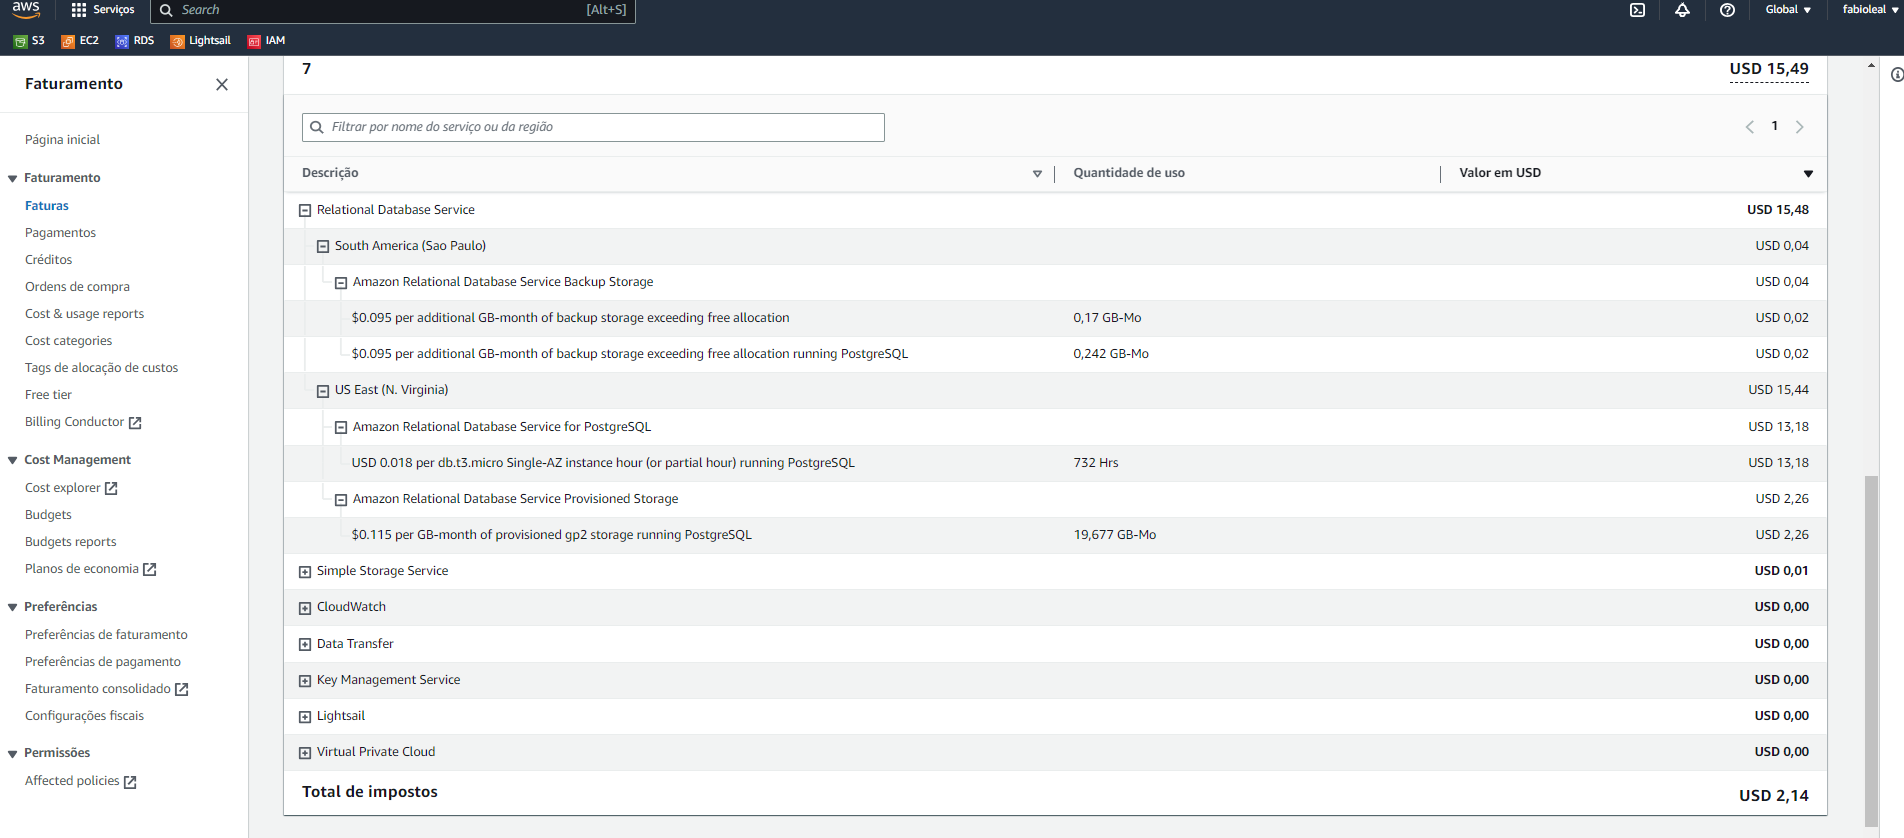This screenshot has height=838, width=1904.
Task: Open Preferências de faturamento
Action: pos(106,635)
